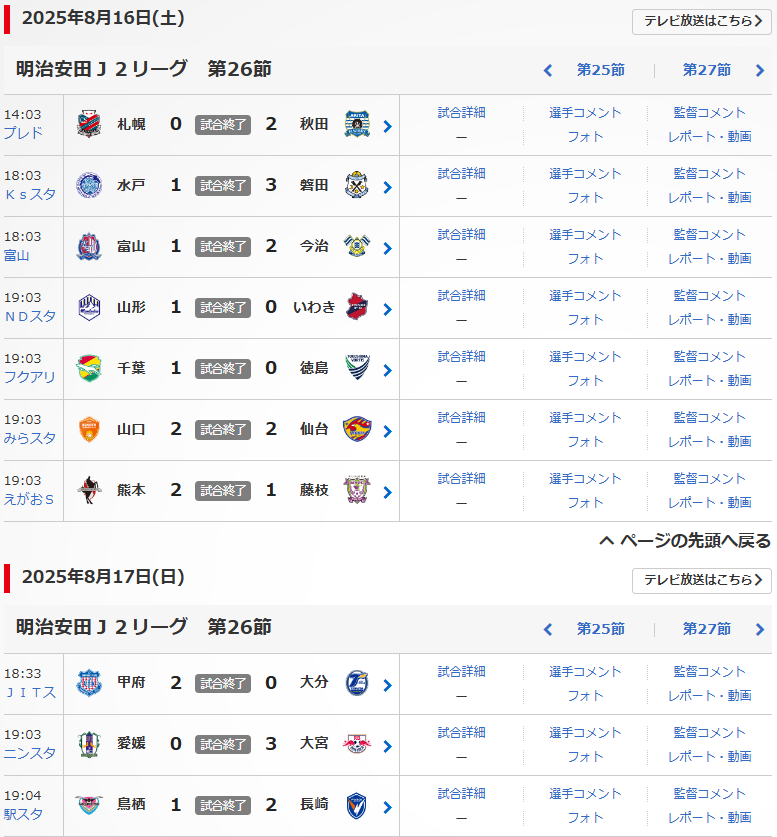Click the Sendai team crest icon
Screen dimensions: 777x837
click(357, 429)
